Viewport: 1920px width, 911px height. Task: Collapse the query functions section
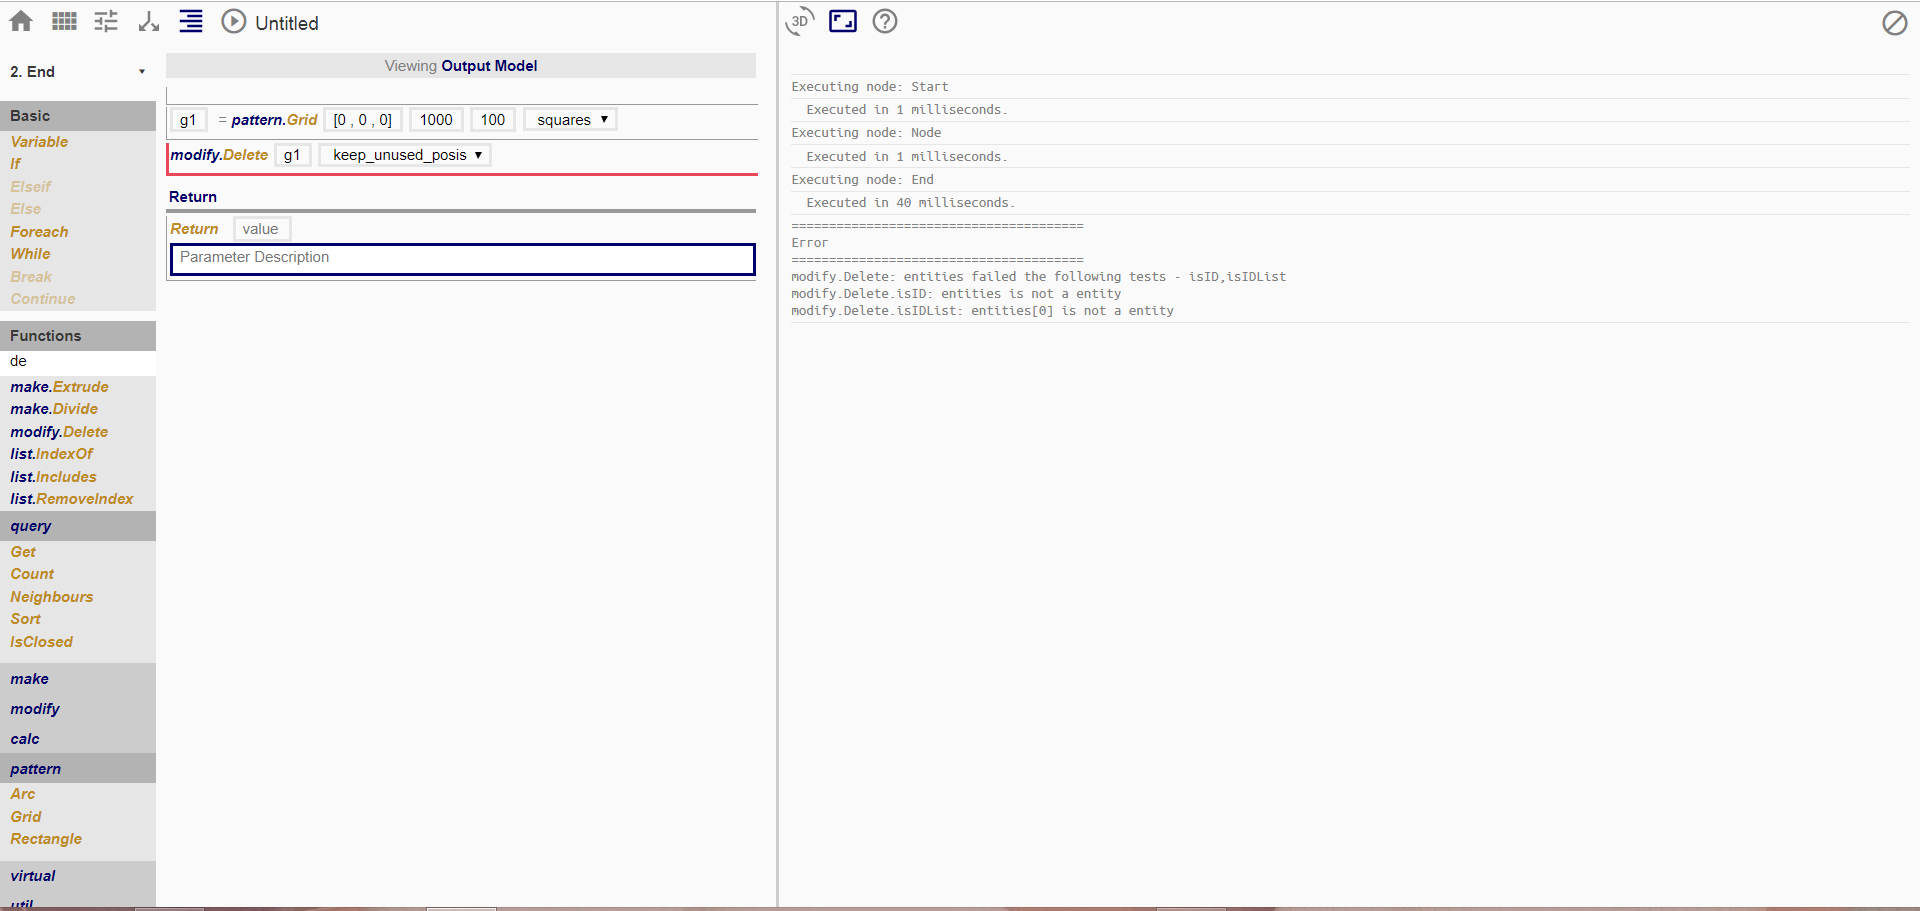tap(30, 526)
